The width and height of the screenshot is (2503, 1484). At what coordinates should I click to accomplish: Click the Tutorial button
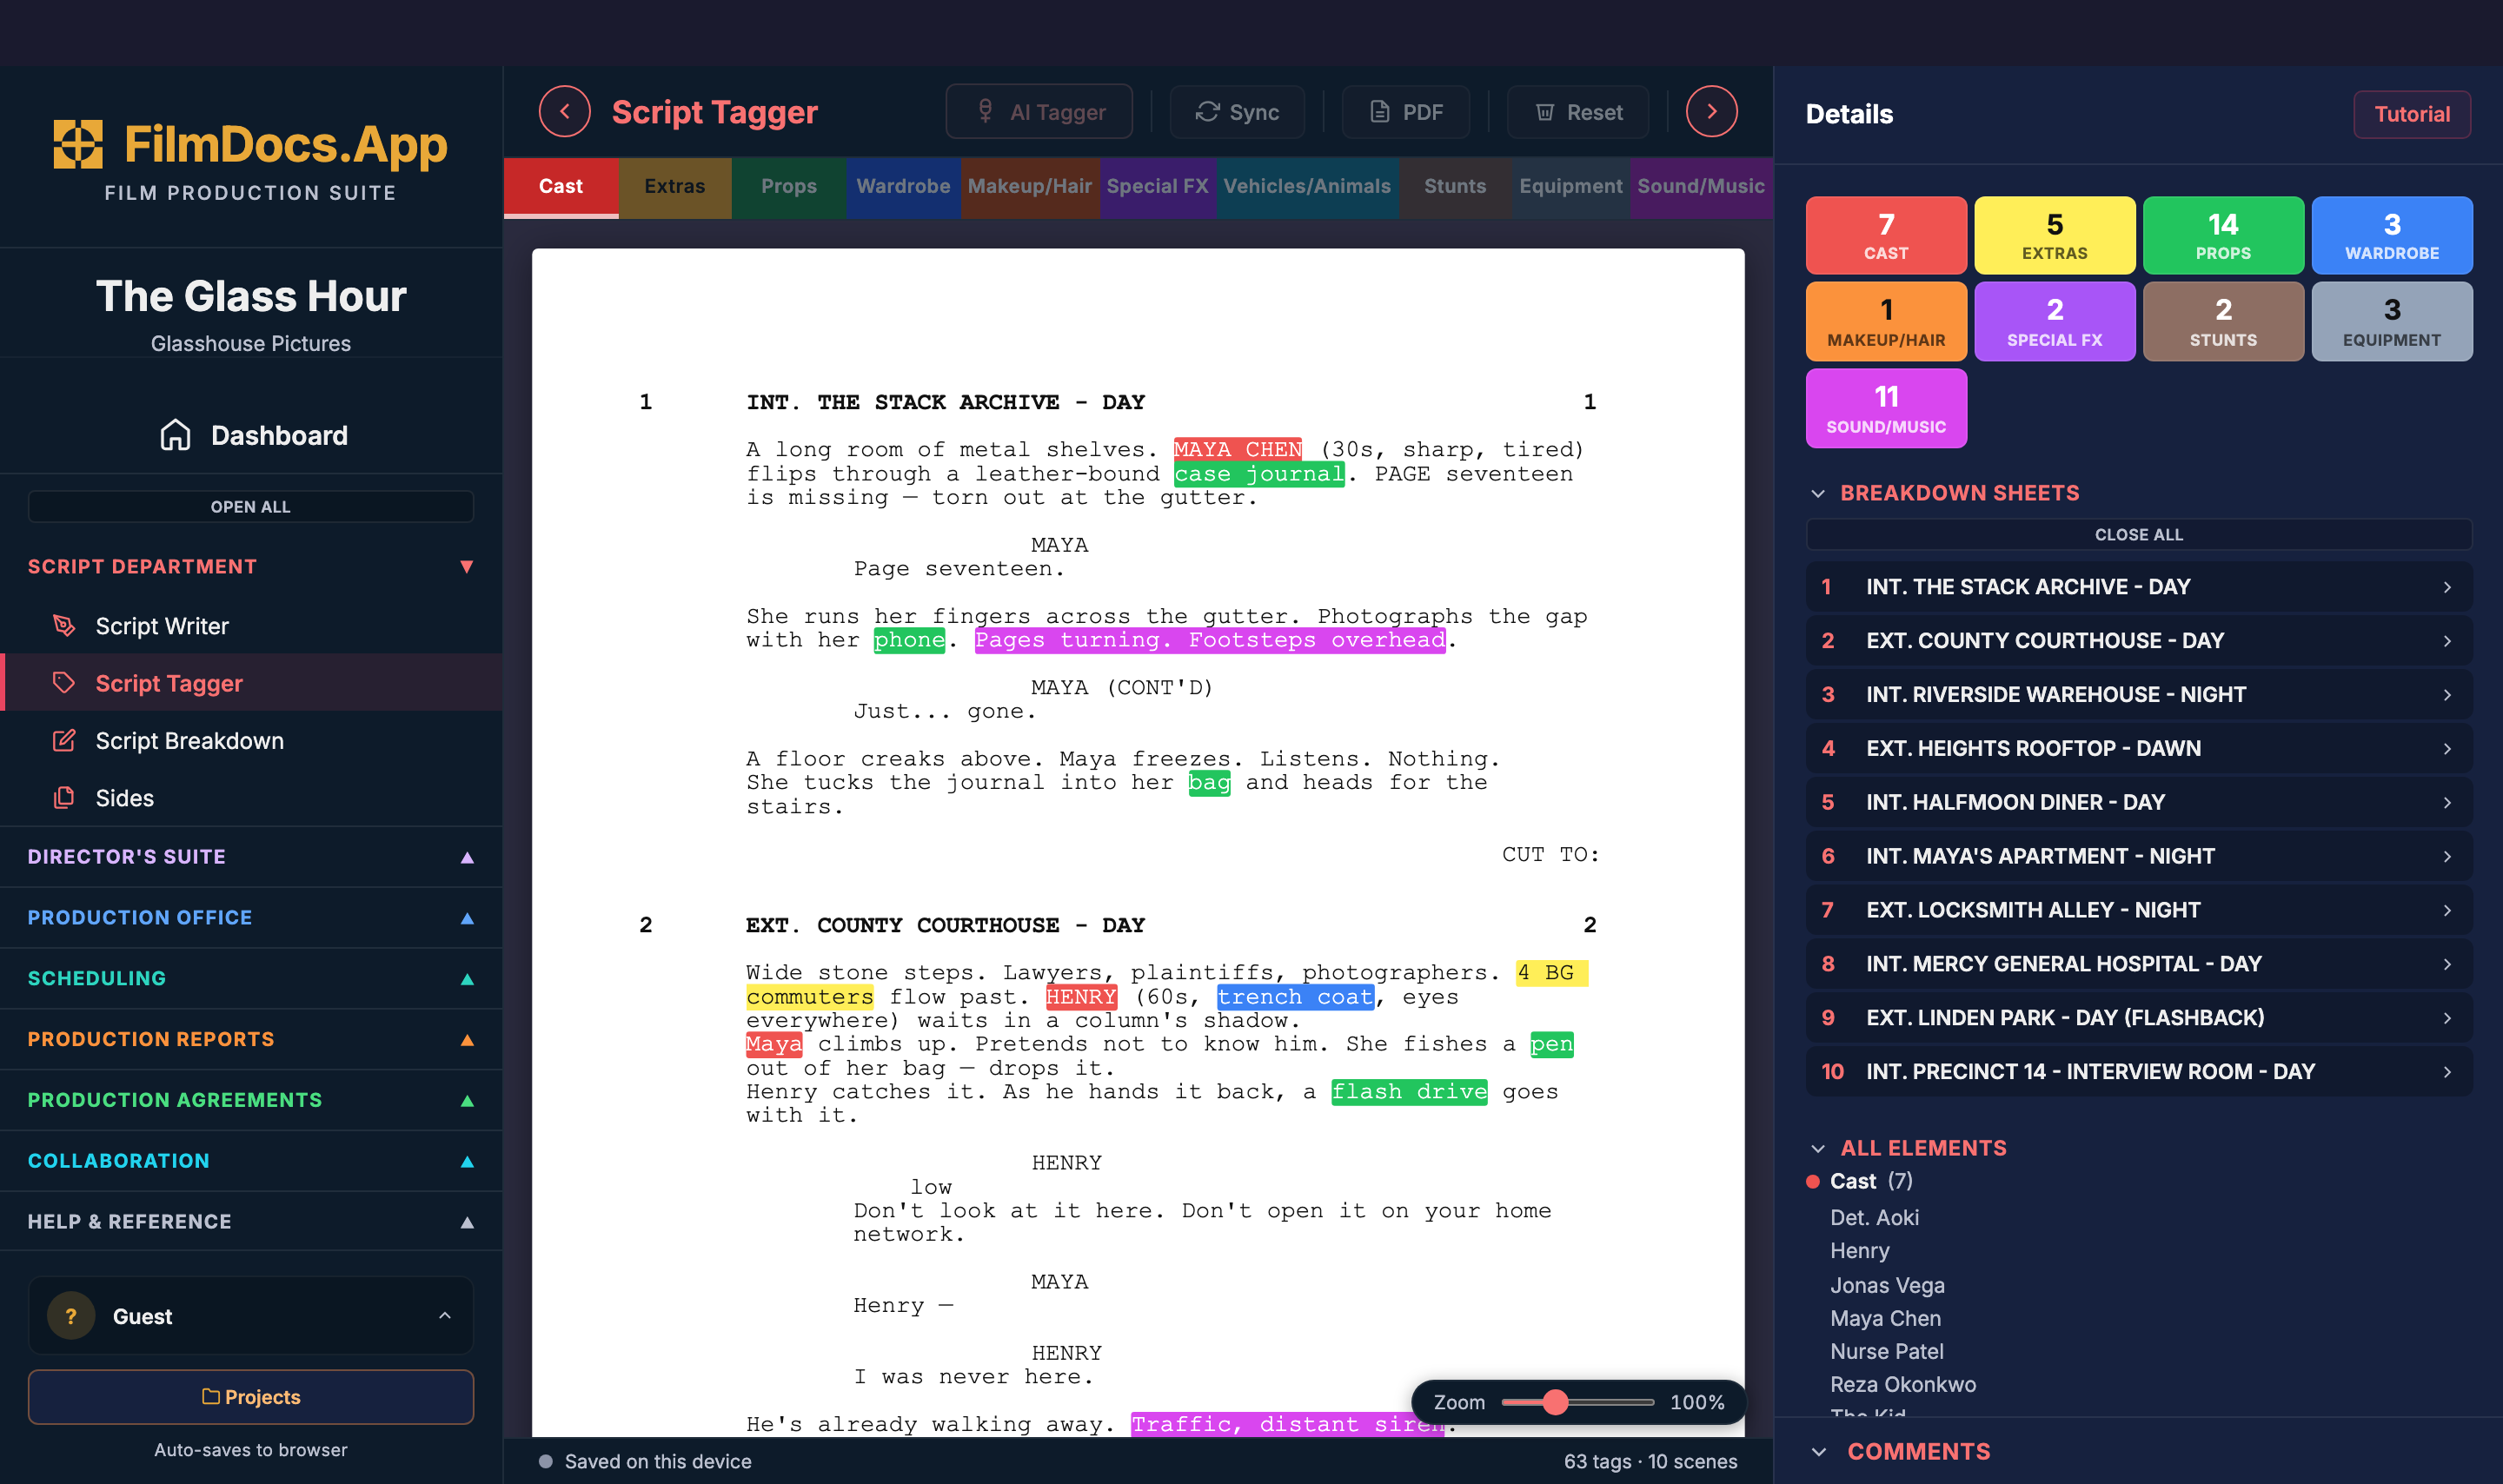(x=2412, y=114)
